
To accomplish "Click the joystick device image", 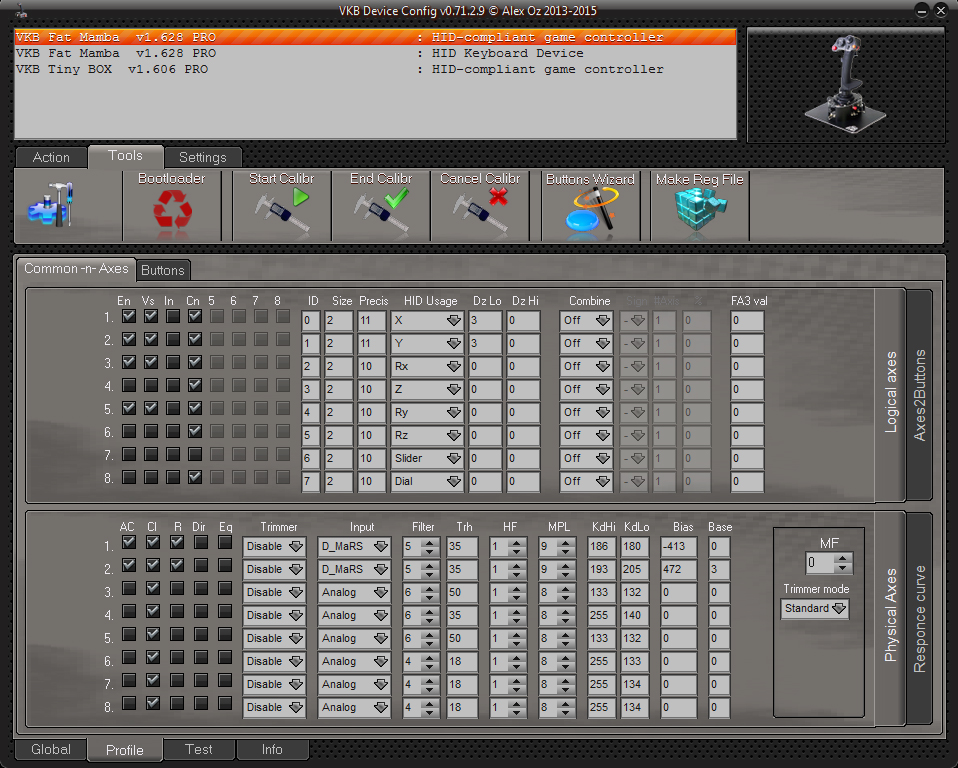I will tap(847, 87).
